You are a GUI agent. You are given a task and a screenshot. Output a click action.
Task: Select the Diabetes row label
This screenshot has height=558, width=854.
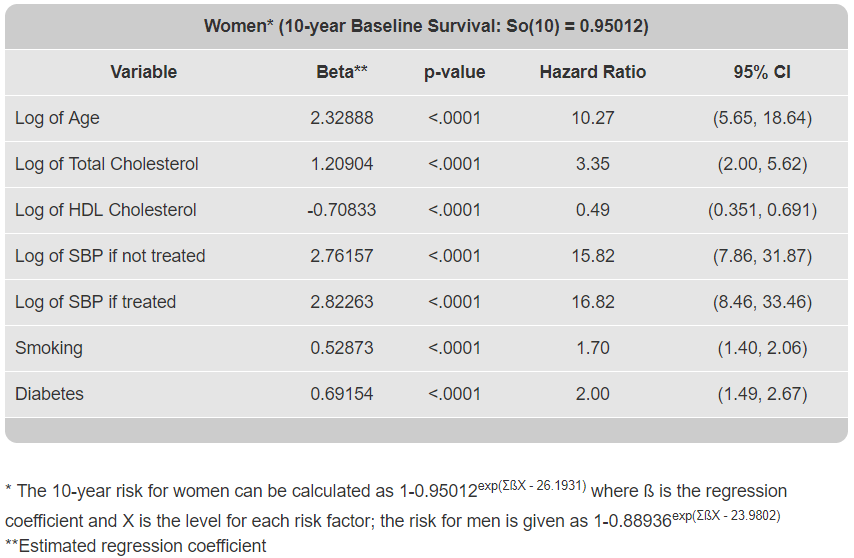pyautogui.click(x=49, y=394)
